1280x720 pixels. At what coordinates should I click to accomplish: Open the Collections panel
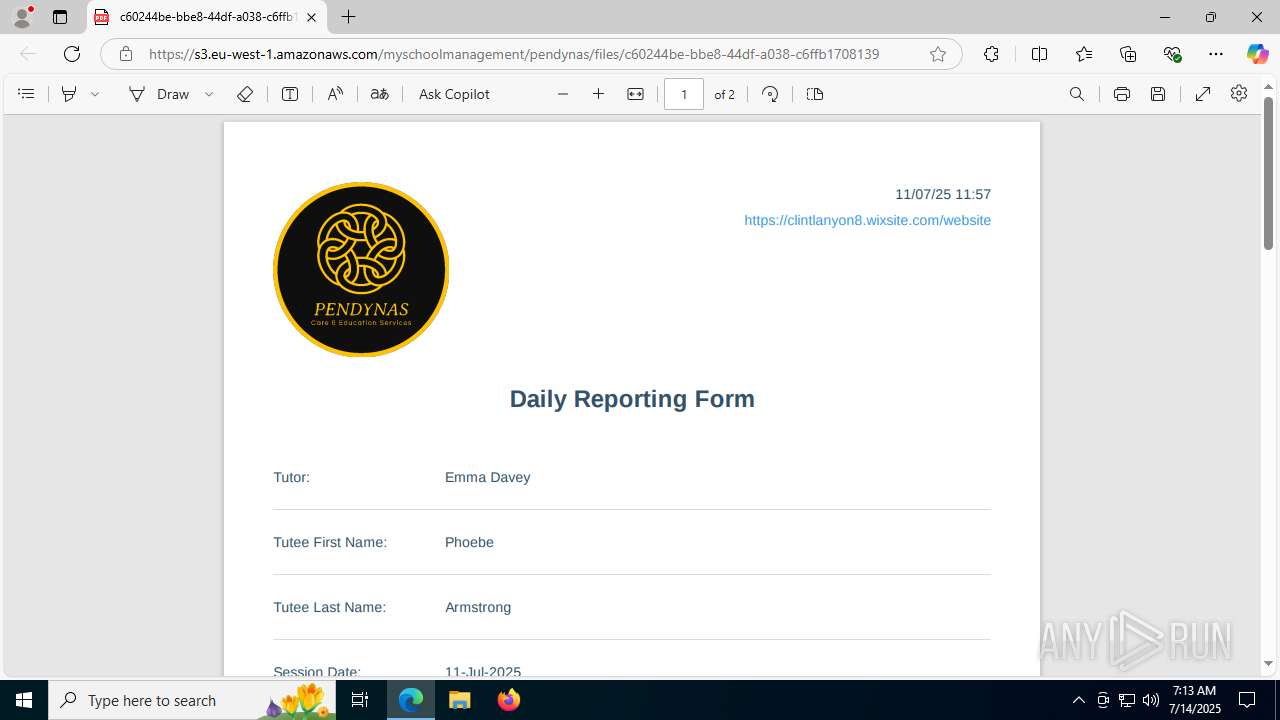coord(1128,54)
